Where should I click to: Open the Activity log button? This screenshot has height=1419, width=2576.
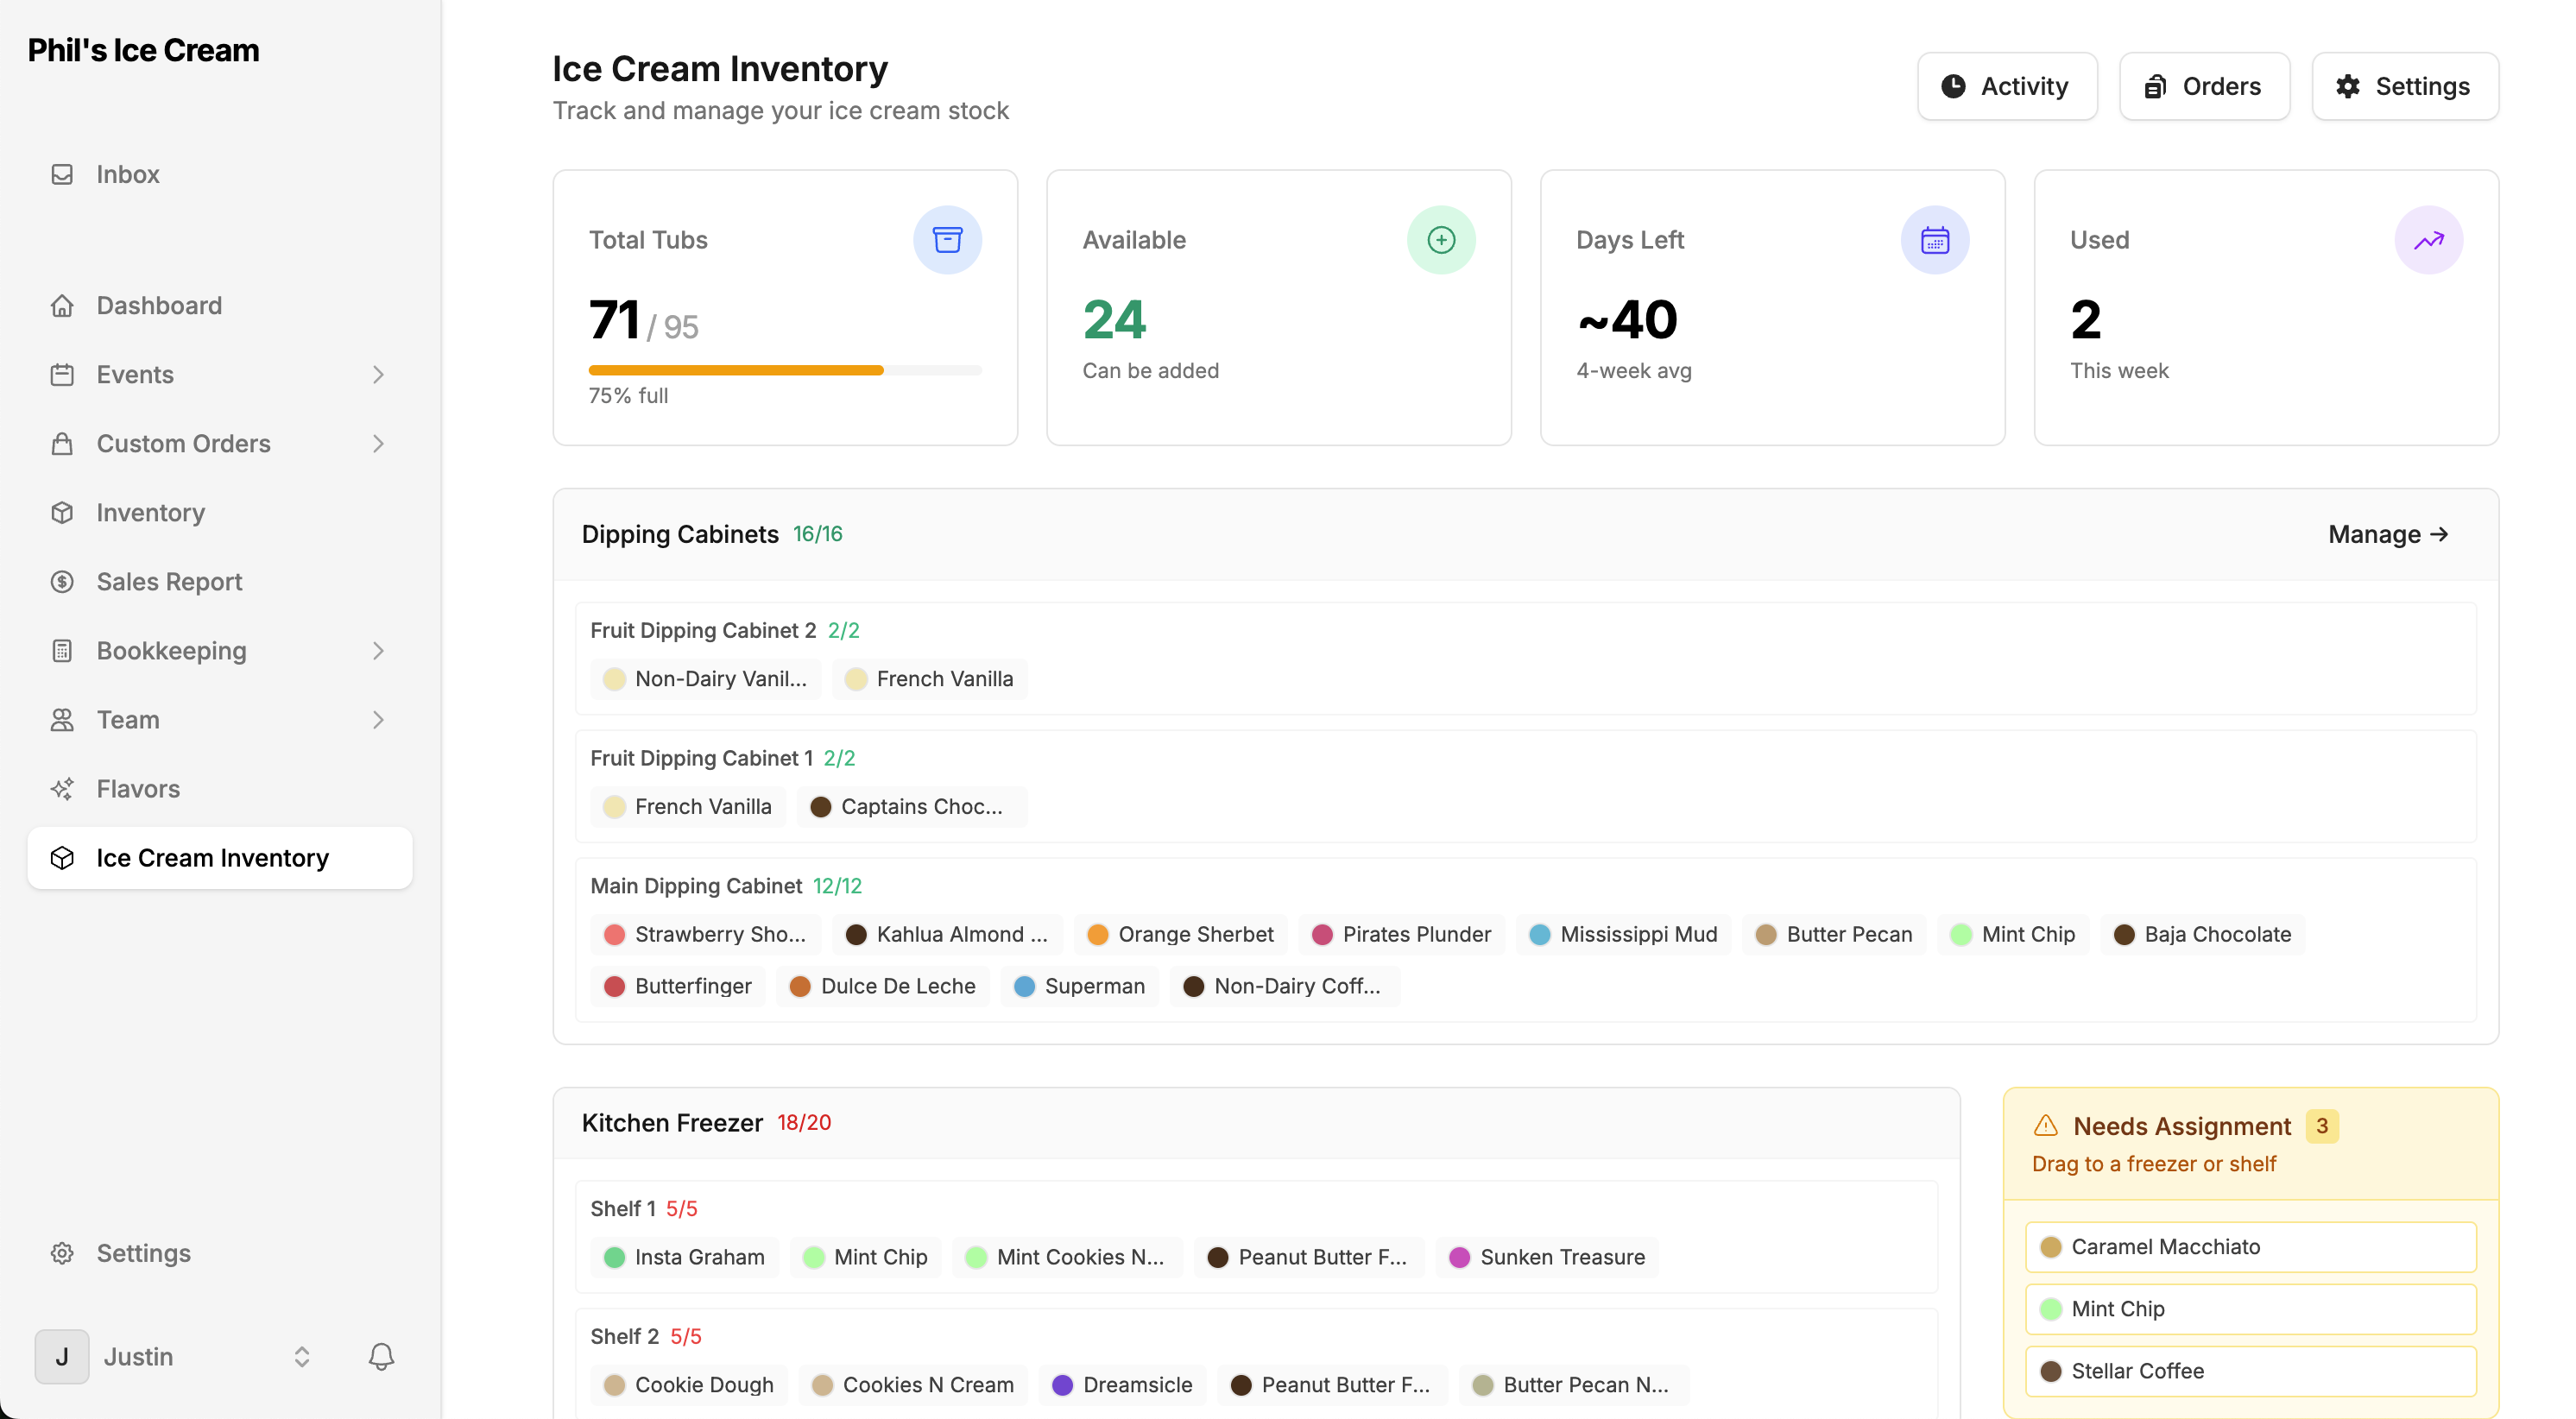tap(2006, 87)
